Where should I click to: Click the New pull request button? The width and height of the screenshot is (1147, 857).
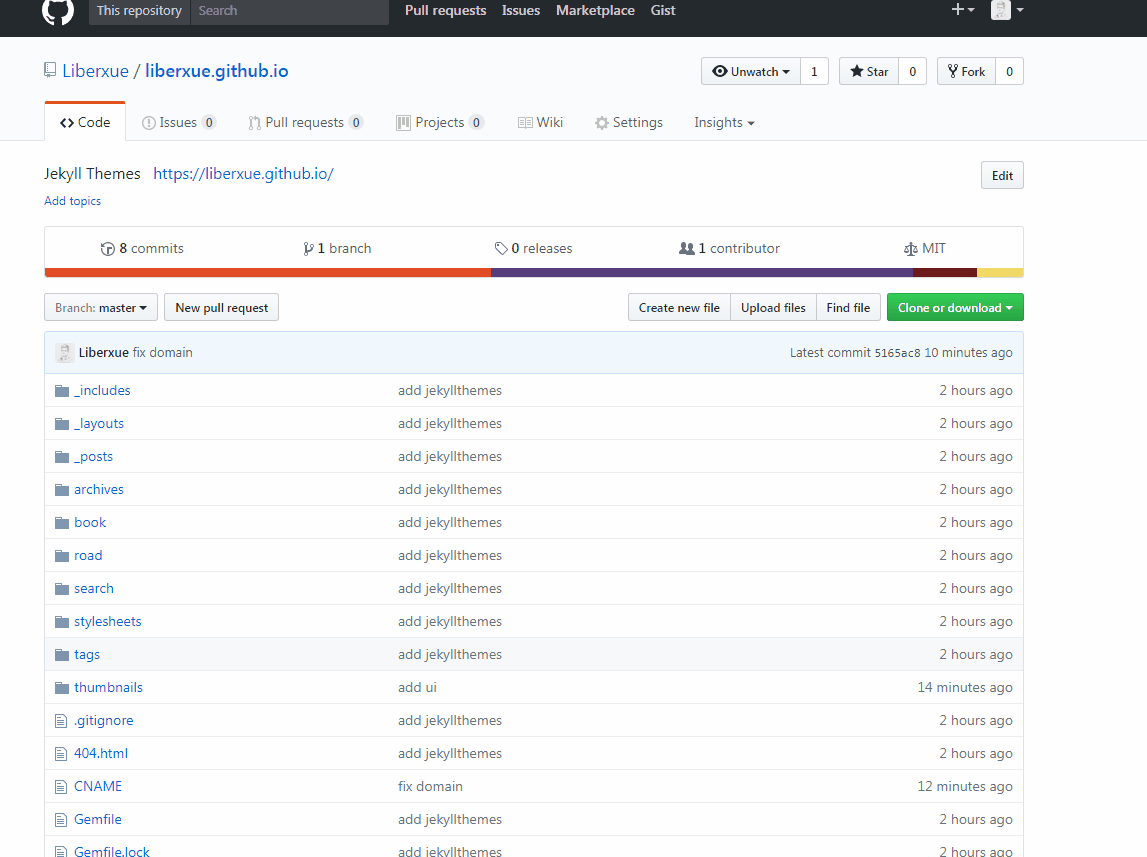222,308
